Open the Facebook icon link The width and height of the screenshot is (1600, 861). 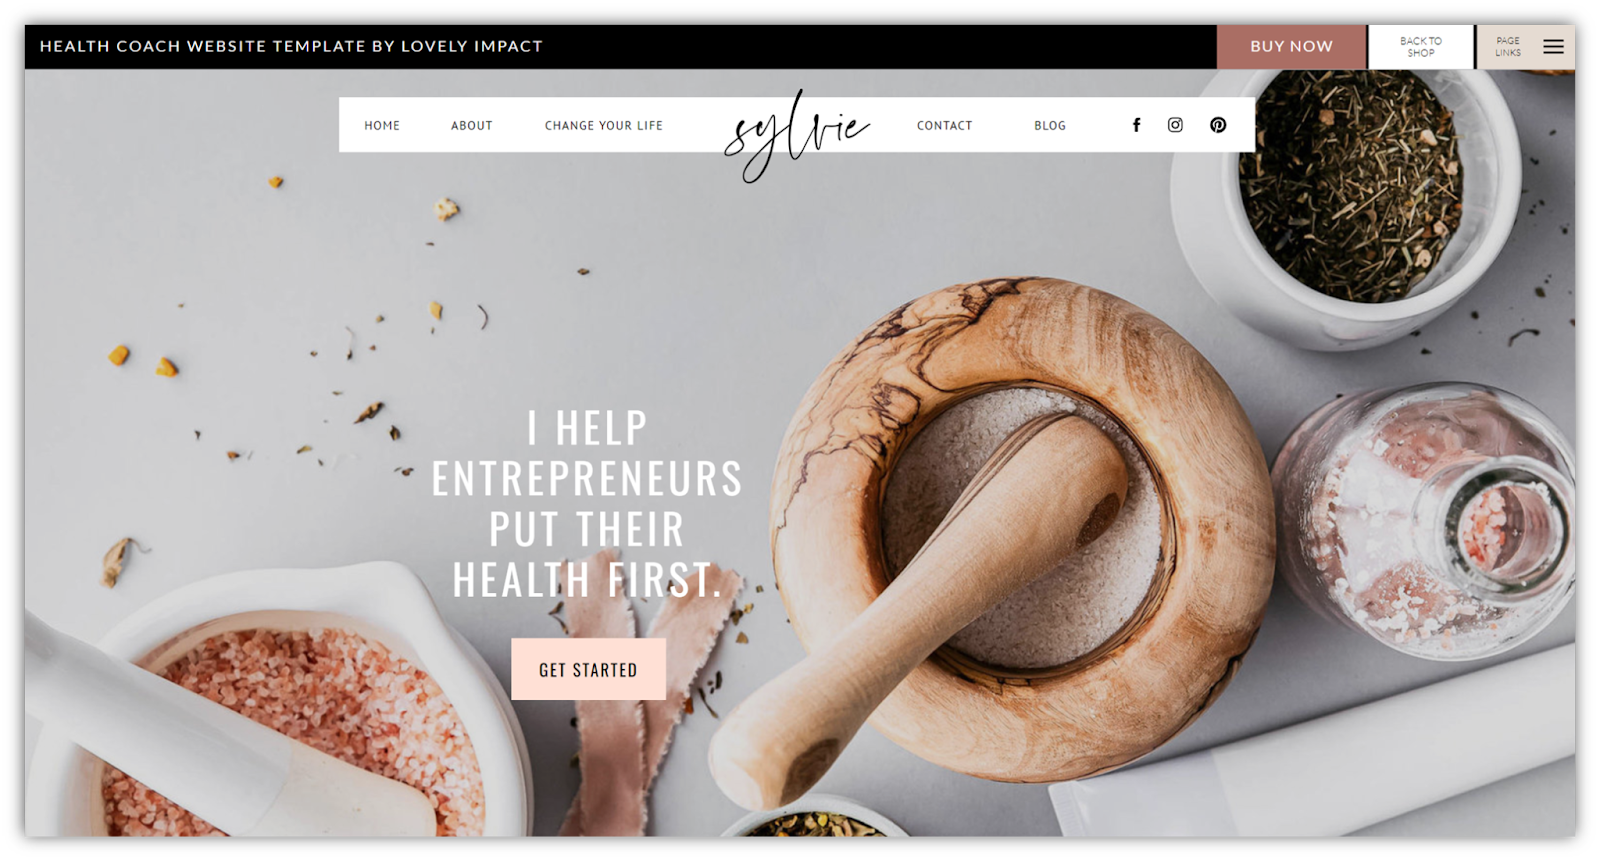(1136, 125)
